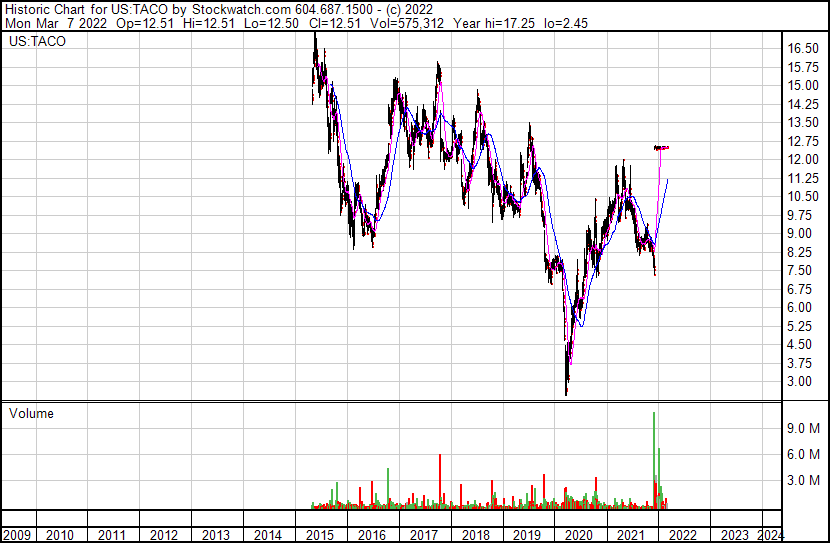This screenshot has width=830, height=543.
Task: Click the Year hi=17.25 header value
Action: 494,23
